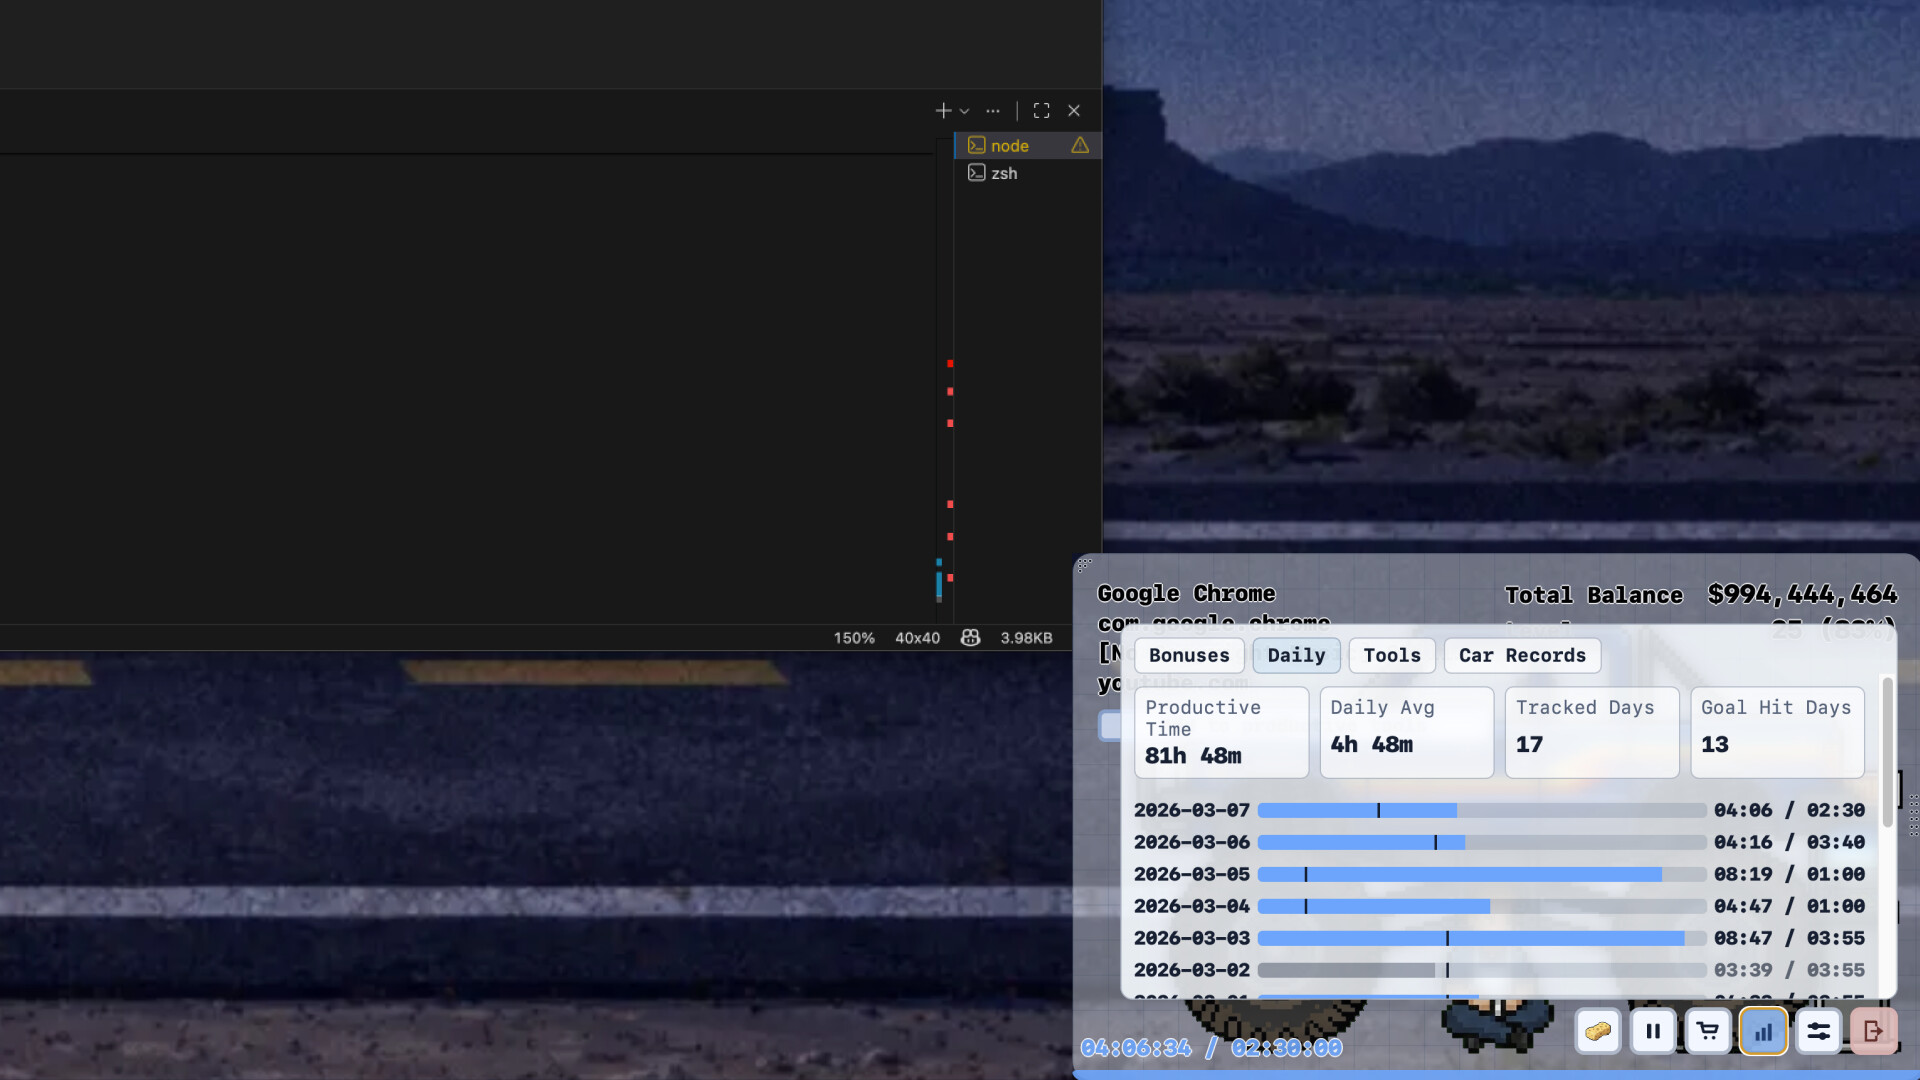Open the sliders settings icon
Image resolution: width=1920 pixels, height=1080 pixels.
[1818, 1031]
